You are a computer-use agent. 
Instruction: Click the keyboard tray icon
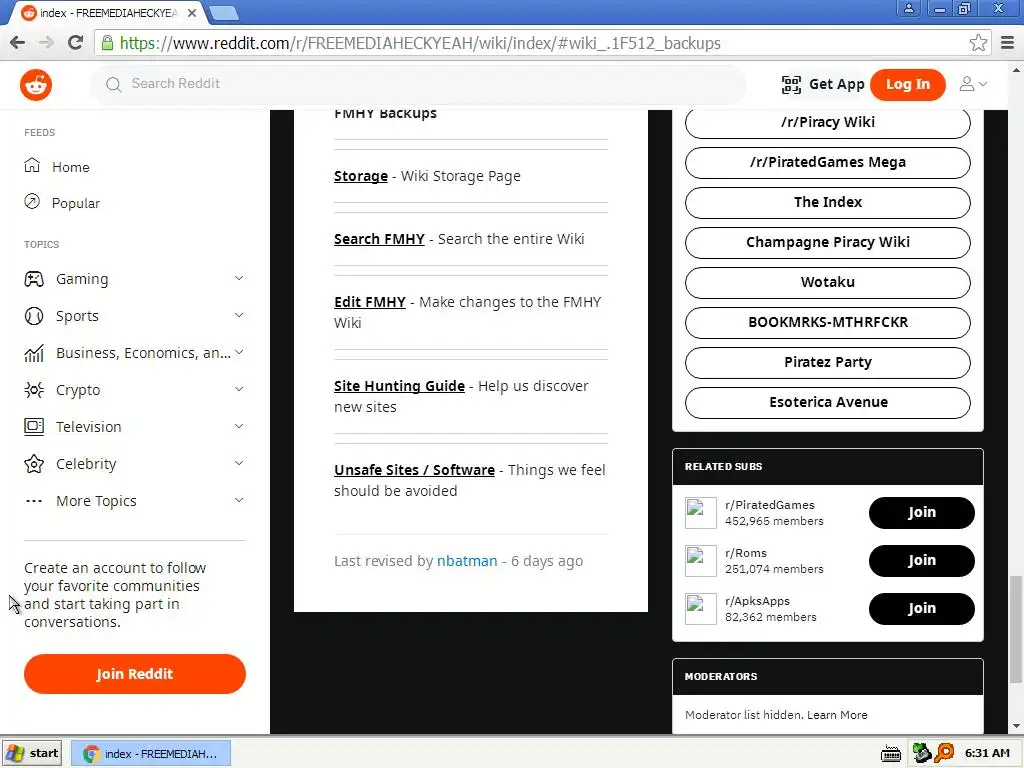(x=891, y=754)
